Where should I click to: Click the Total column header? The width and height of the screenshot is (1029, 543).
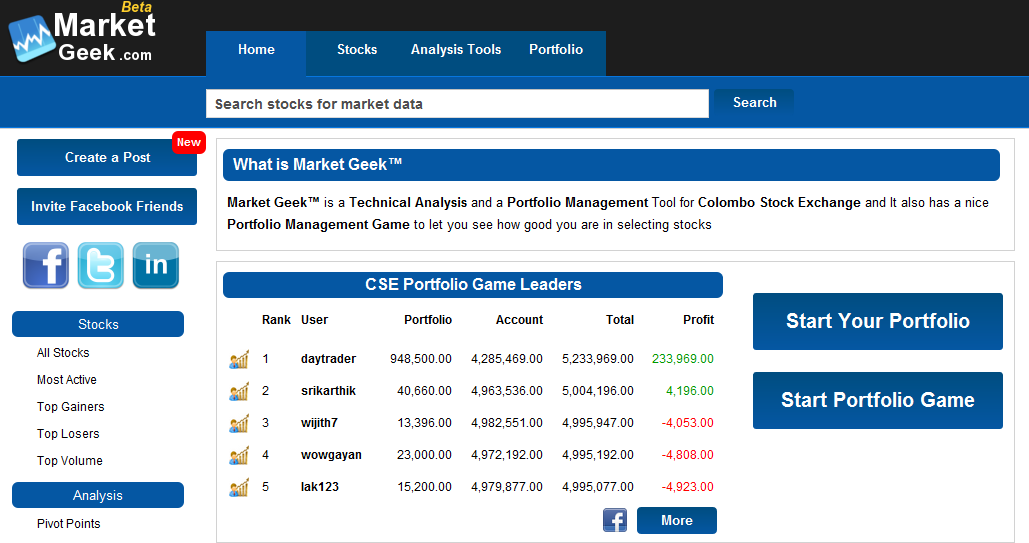[x=620, y=320]
